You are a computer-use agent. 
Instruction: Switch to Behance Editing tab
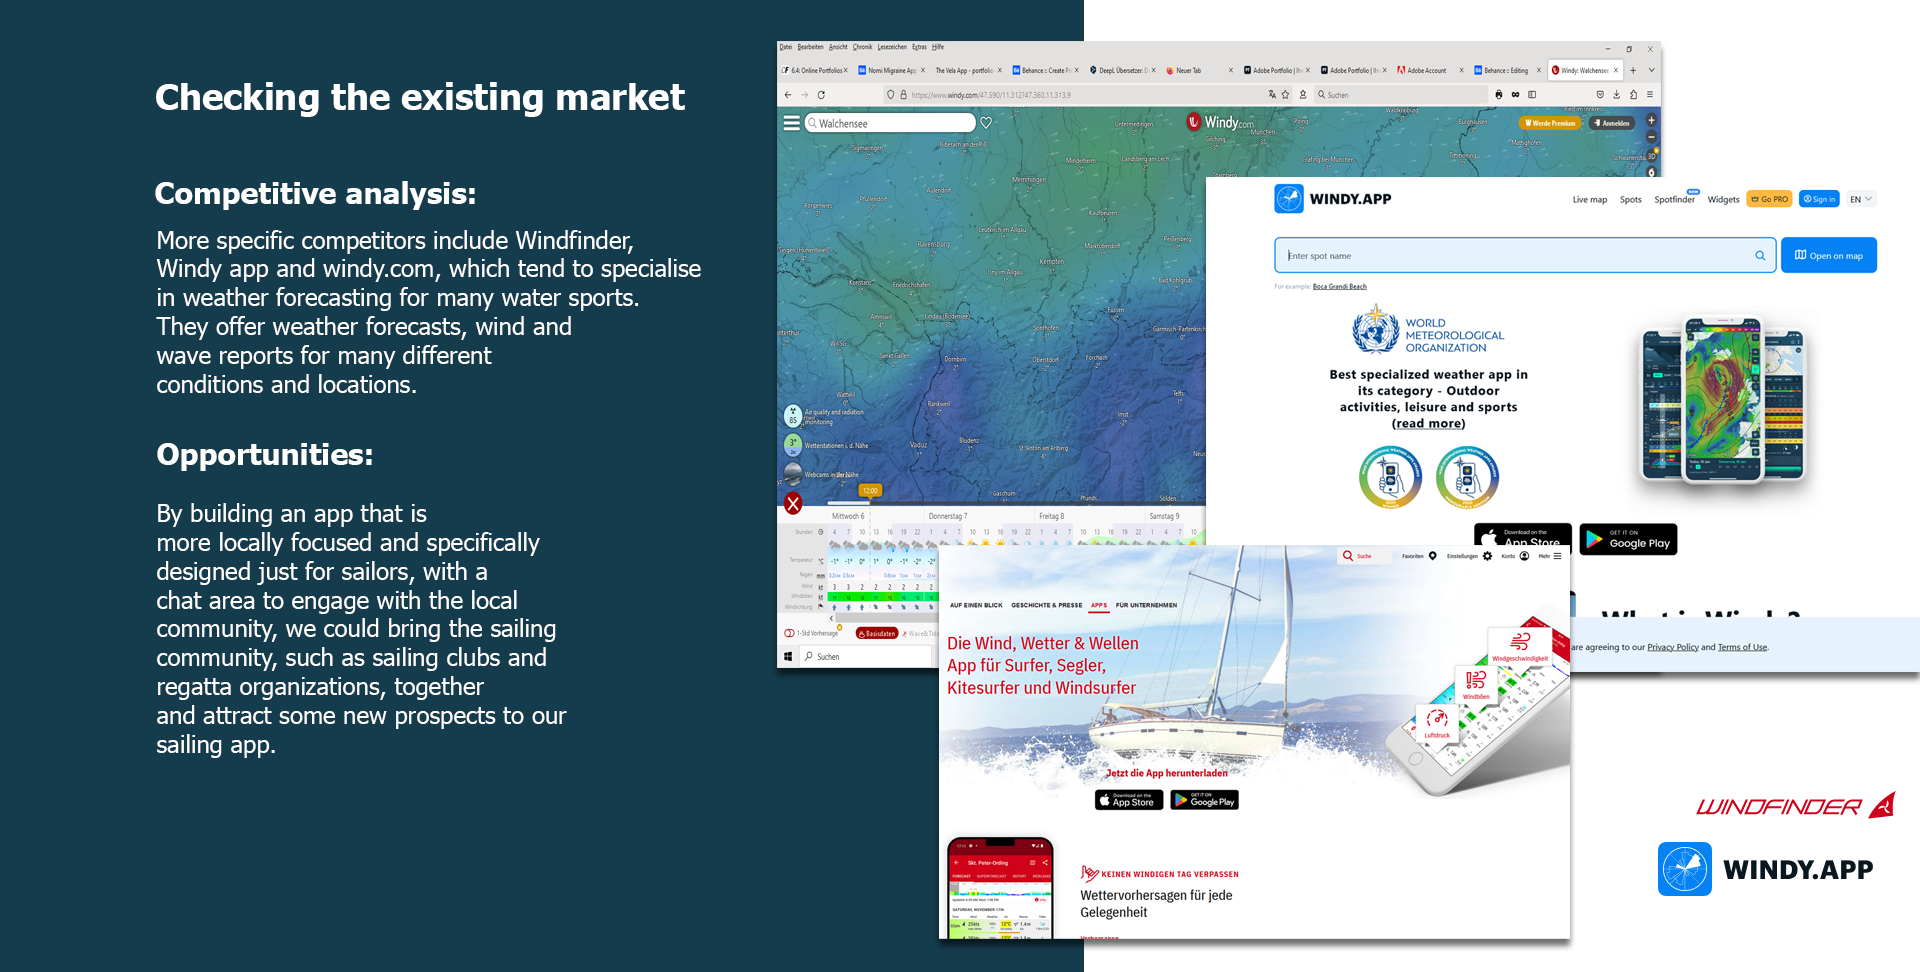[x=1508, y=70]
